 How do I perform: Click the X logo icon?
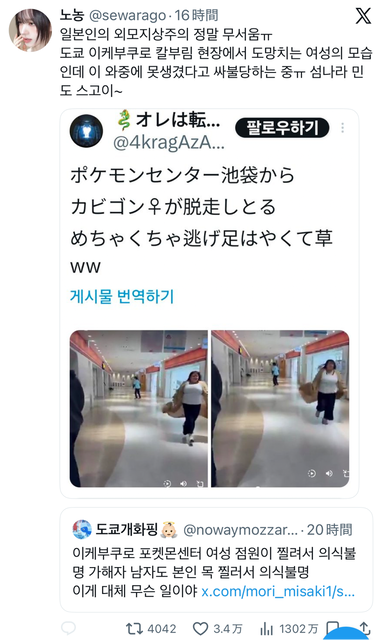(363, 16)
